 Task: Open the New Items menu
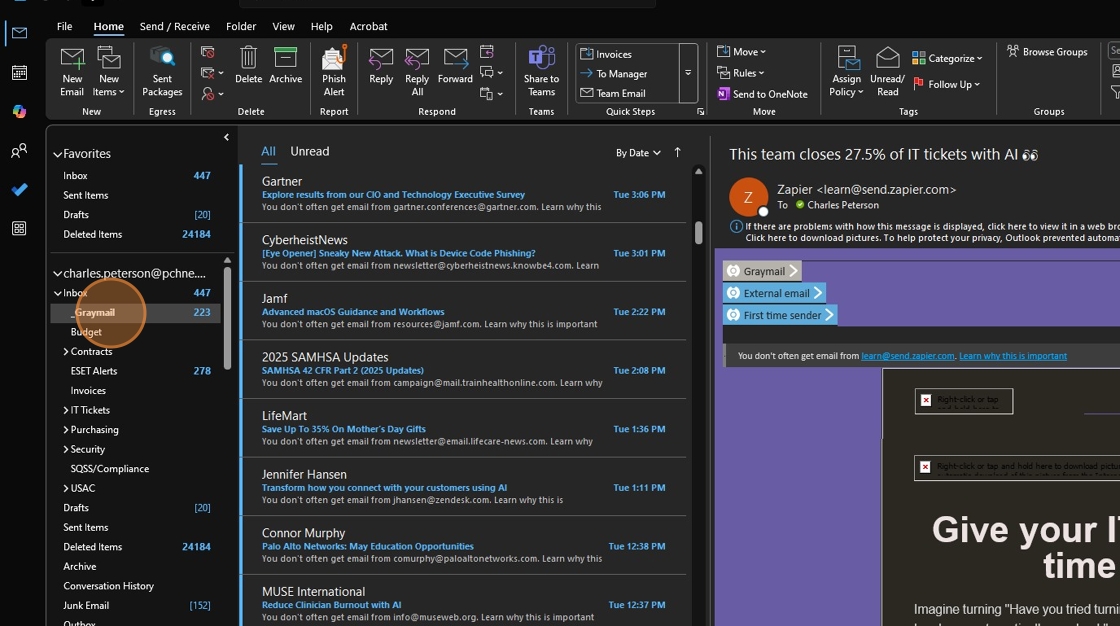109,71
